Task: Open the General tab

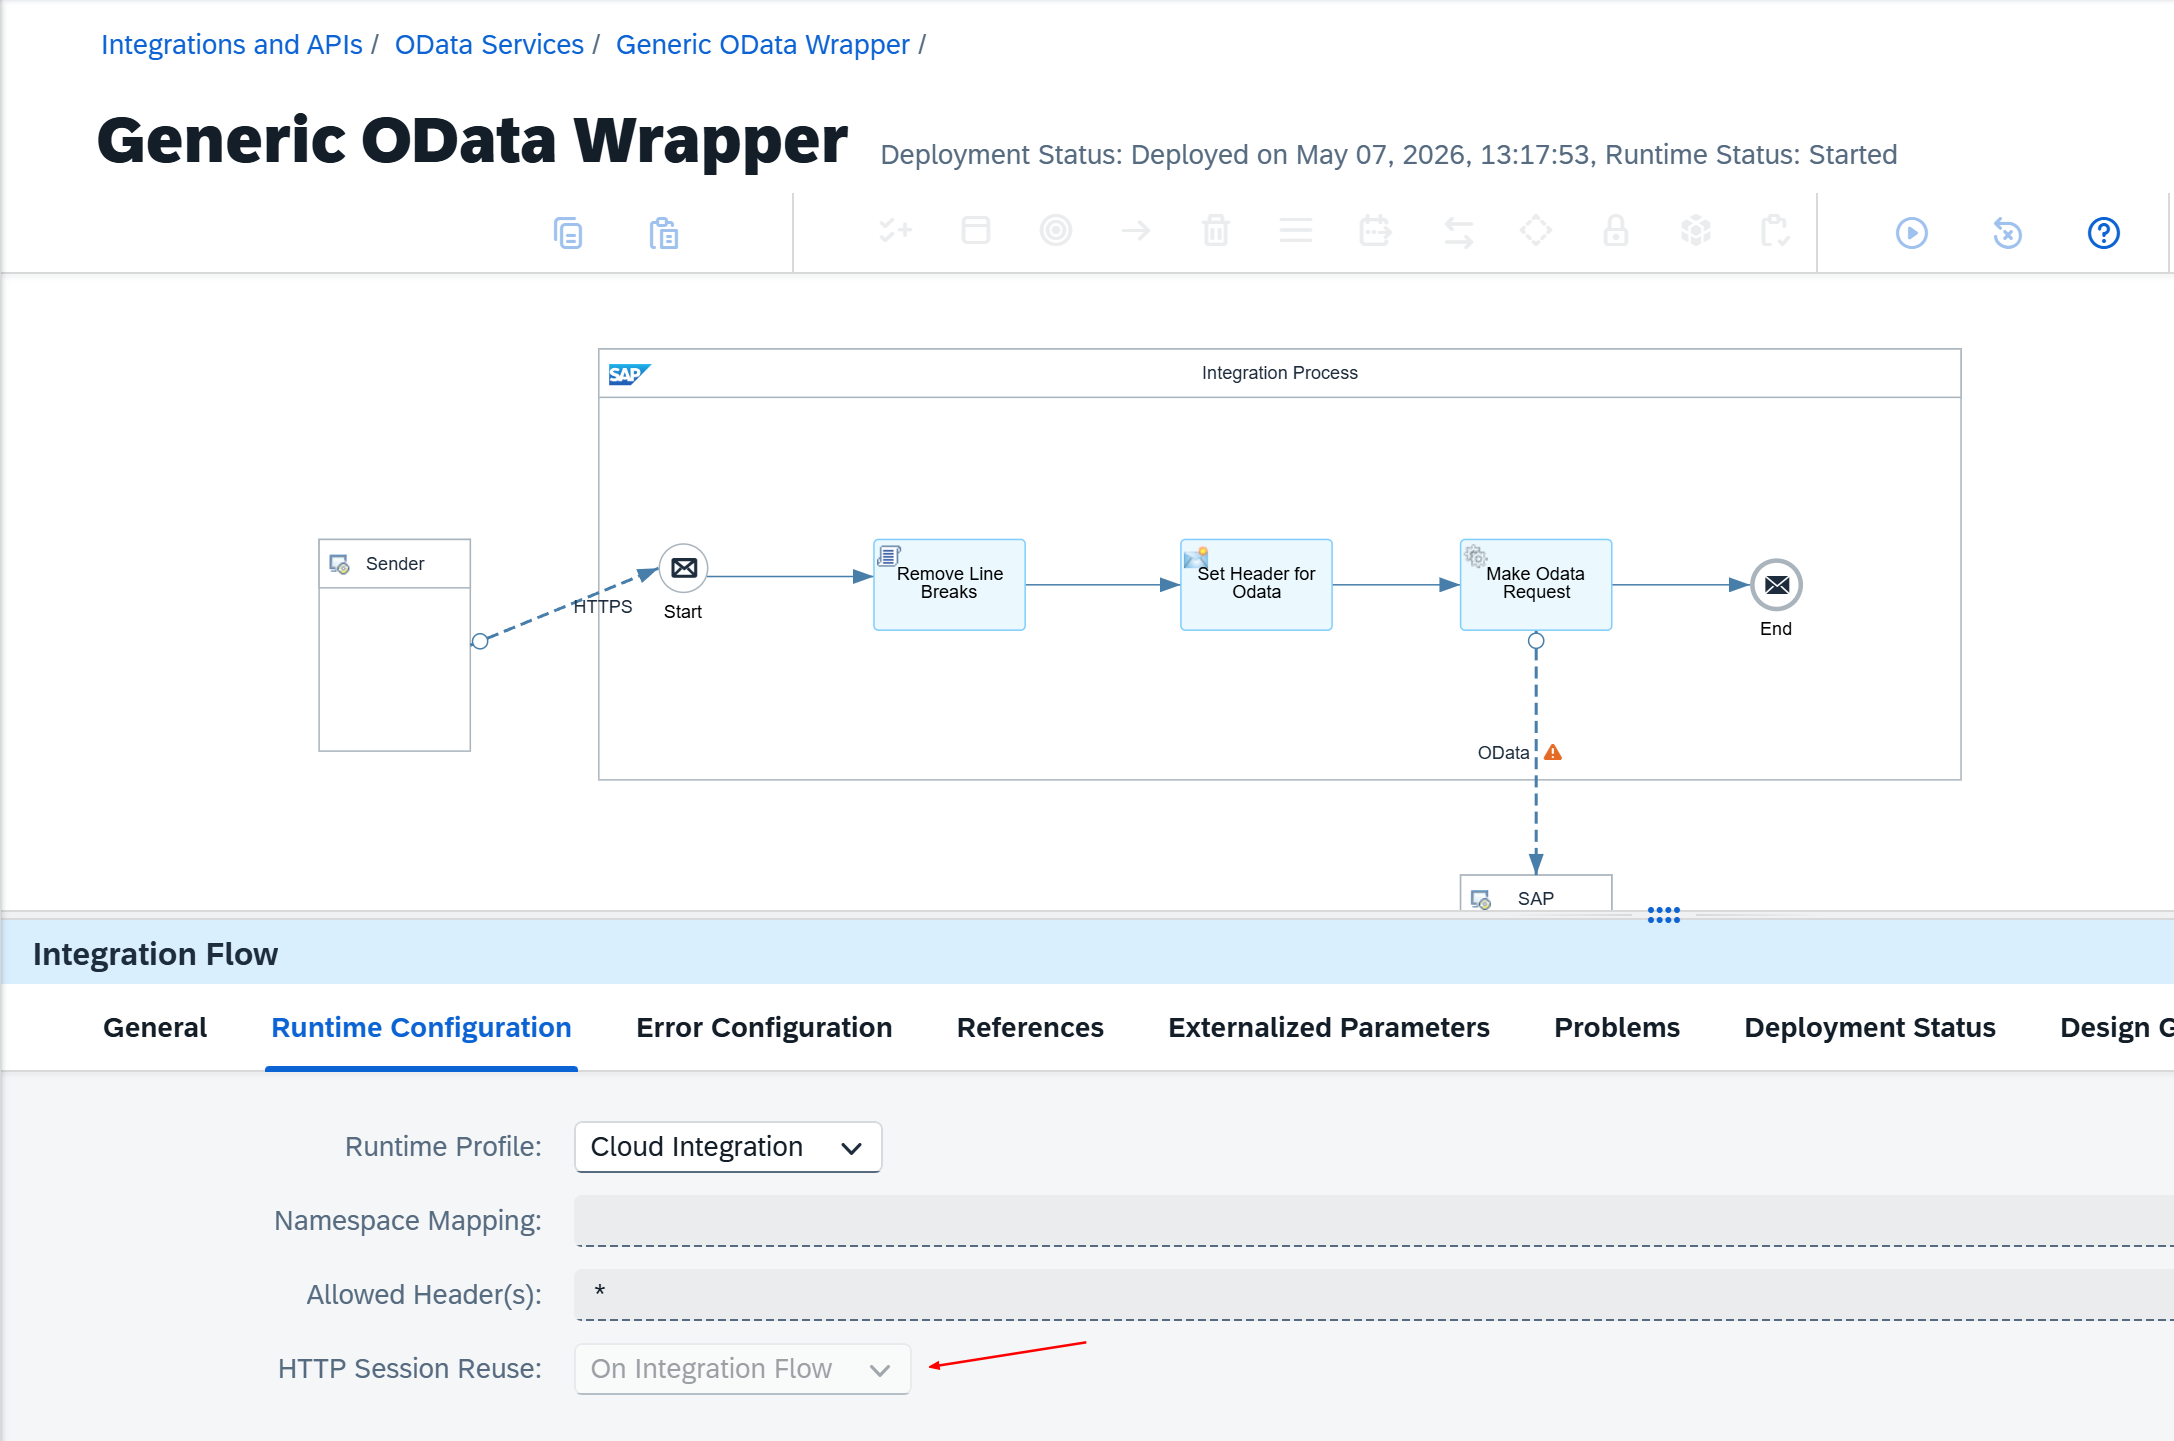Action: click(155, 1028)
